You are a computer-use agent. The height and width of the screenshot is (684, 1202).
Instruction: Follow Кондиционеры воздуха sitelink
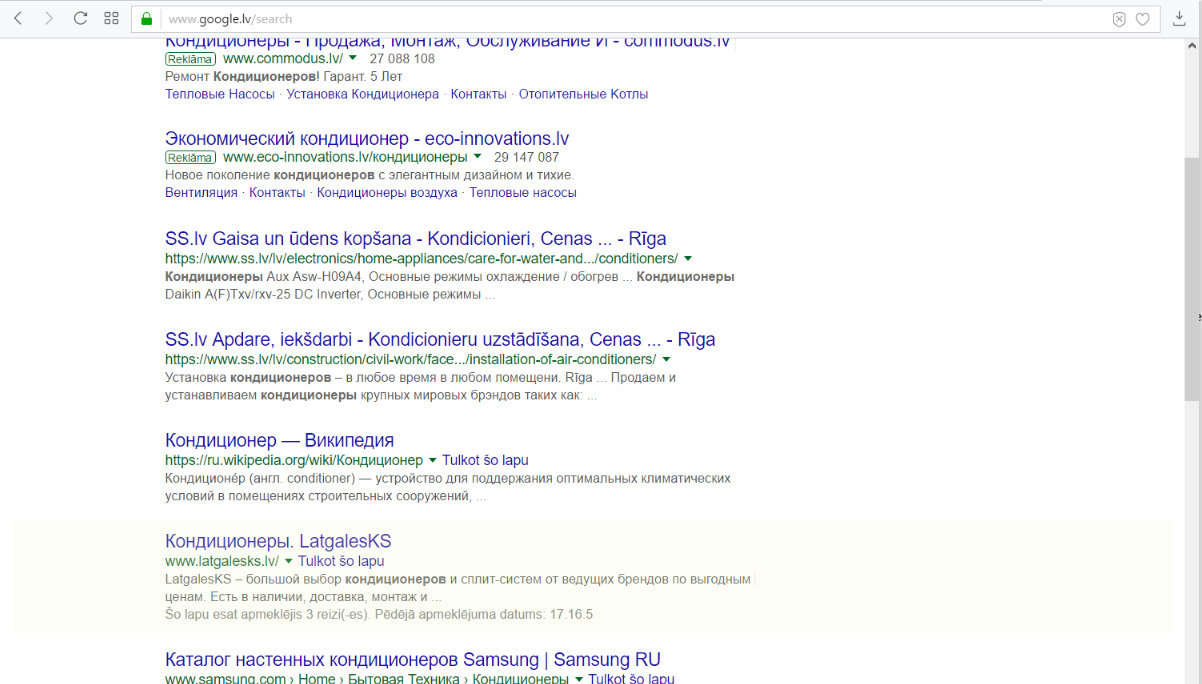pyautogui.click(x=387, y=192)
